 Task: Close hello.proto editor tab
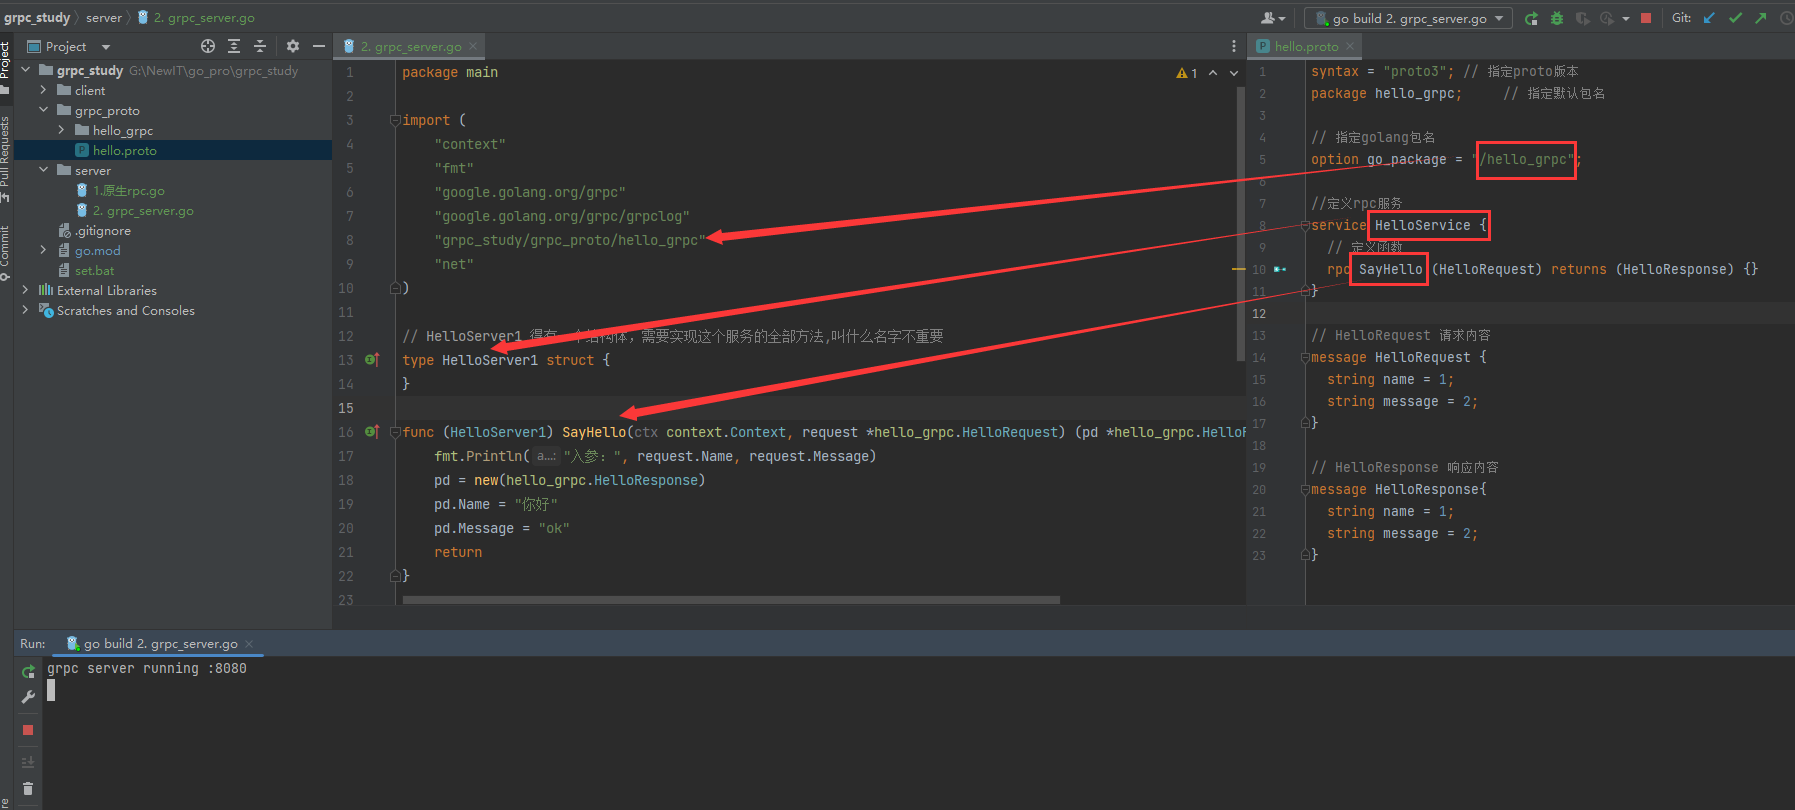pos(1350,46)
